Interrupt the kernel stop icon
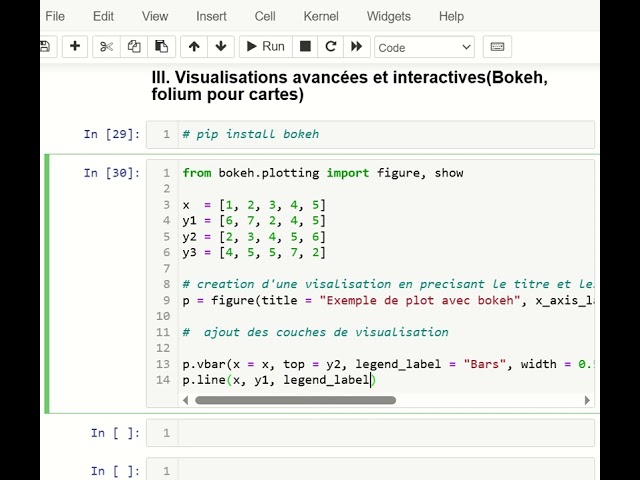This screenshot has height=480, width=640. tap(305, 47)
